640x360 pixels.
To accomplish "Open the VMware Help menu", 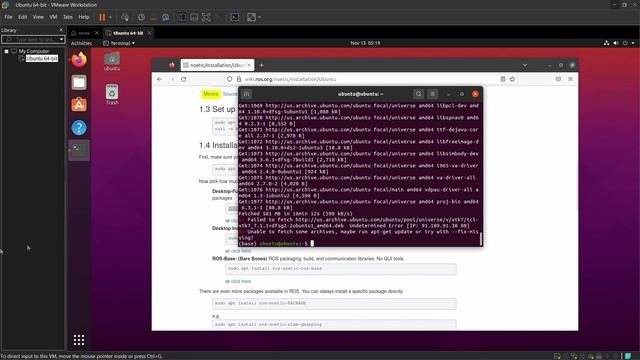I will click(84, 17).
